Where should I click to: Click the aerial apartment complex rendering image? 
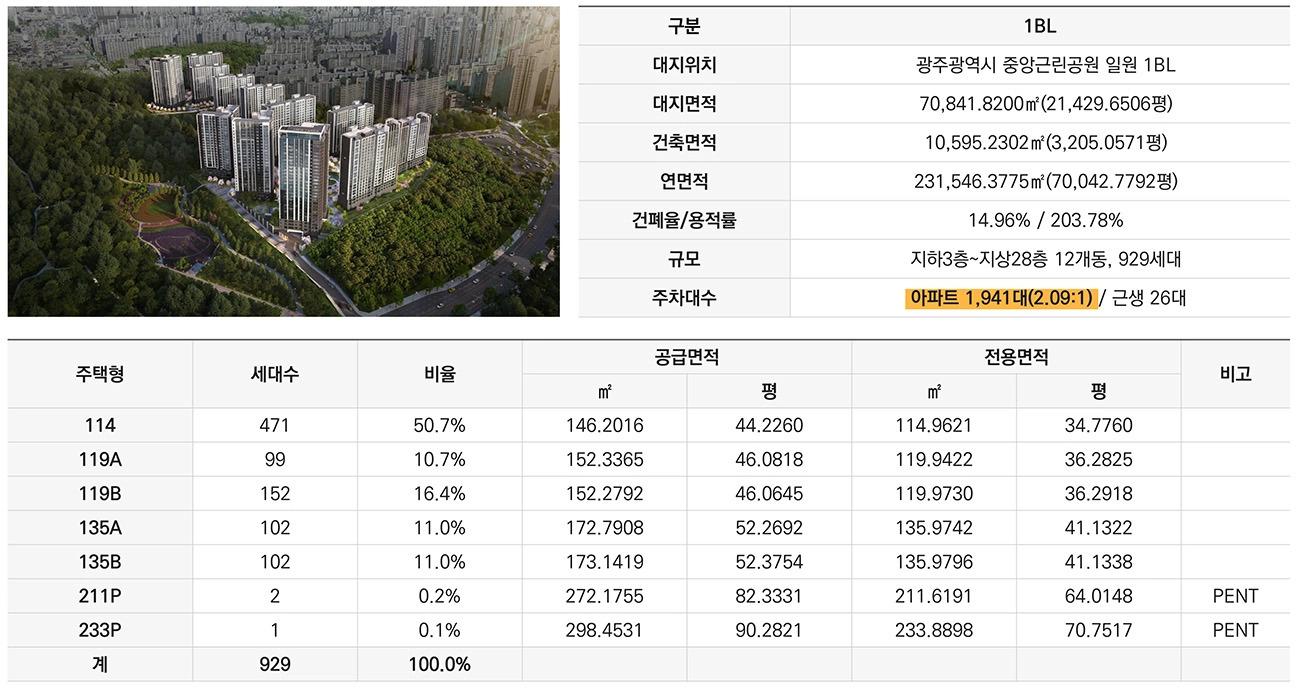coord(283,161)
